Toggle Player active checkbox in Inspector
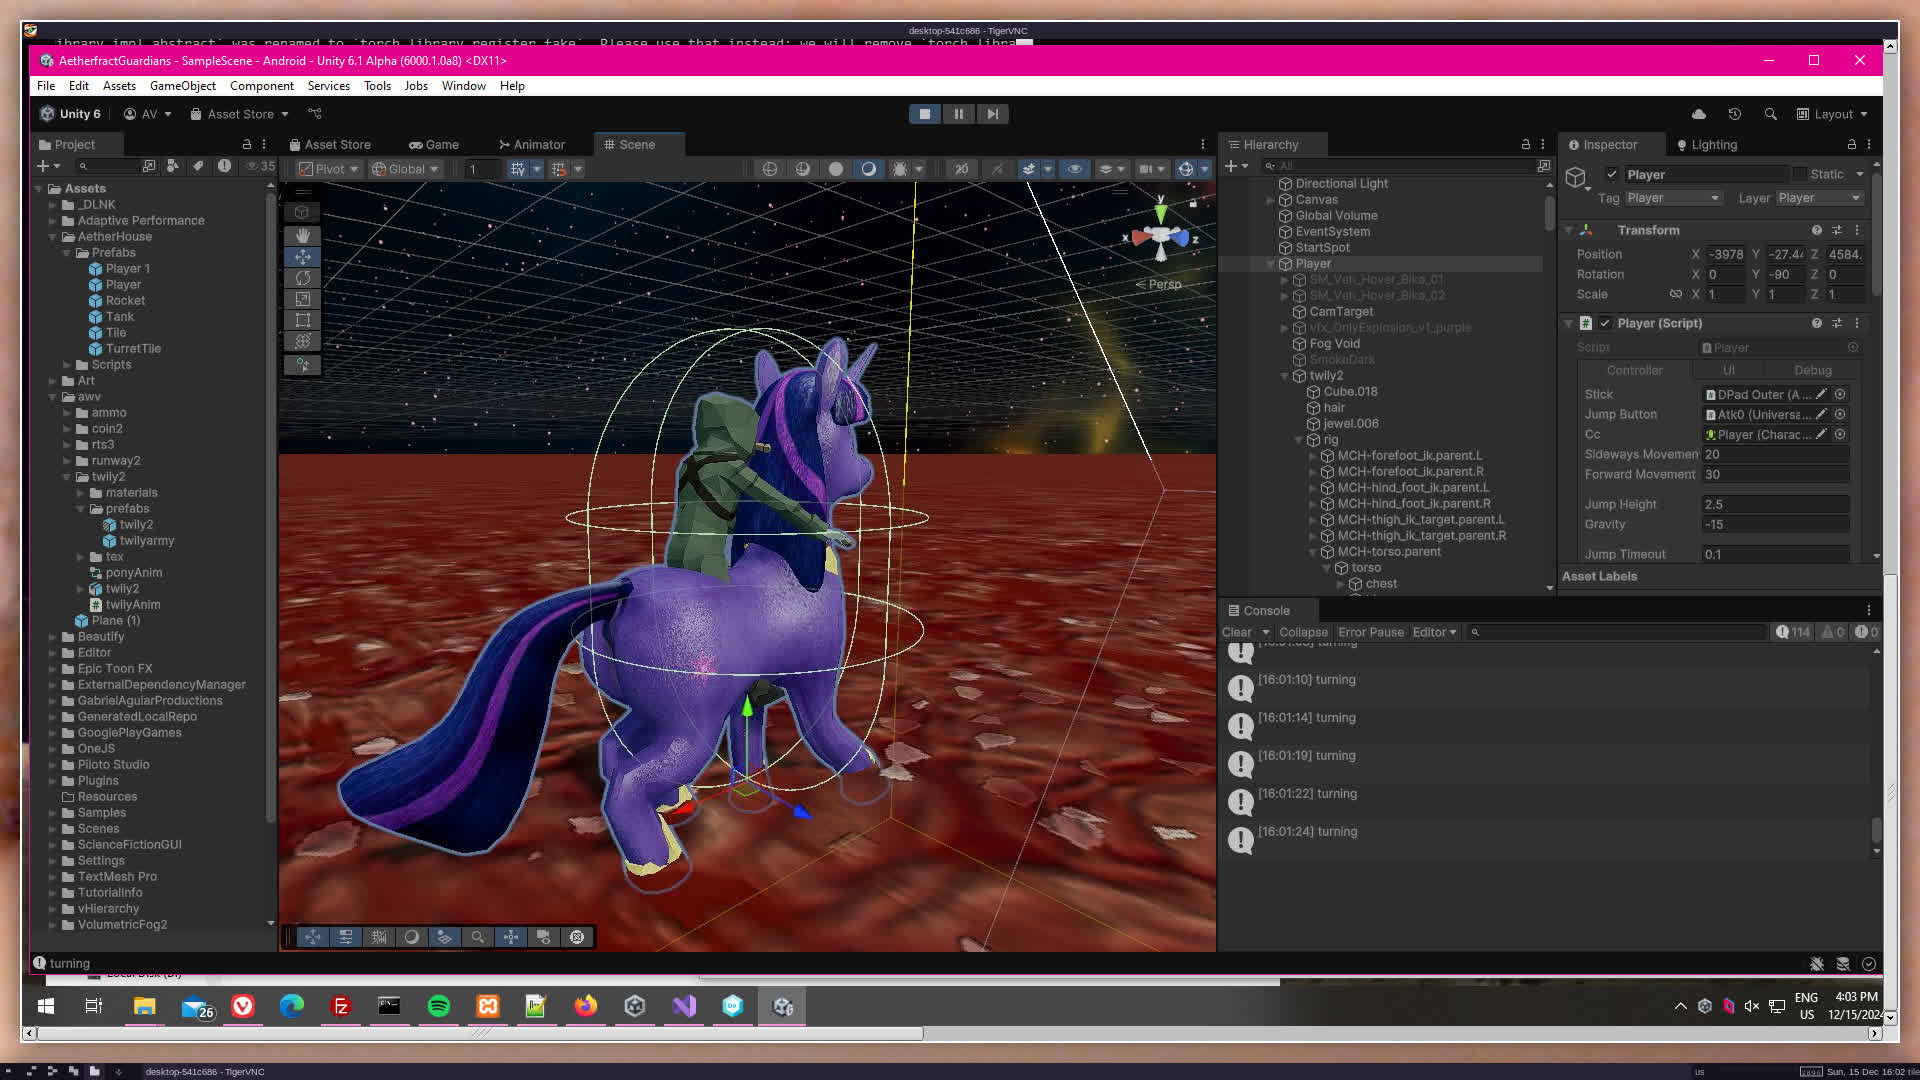Viewport: 1920px width, 1080px height. tap(1612, 174)
